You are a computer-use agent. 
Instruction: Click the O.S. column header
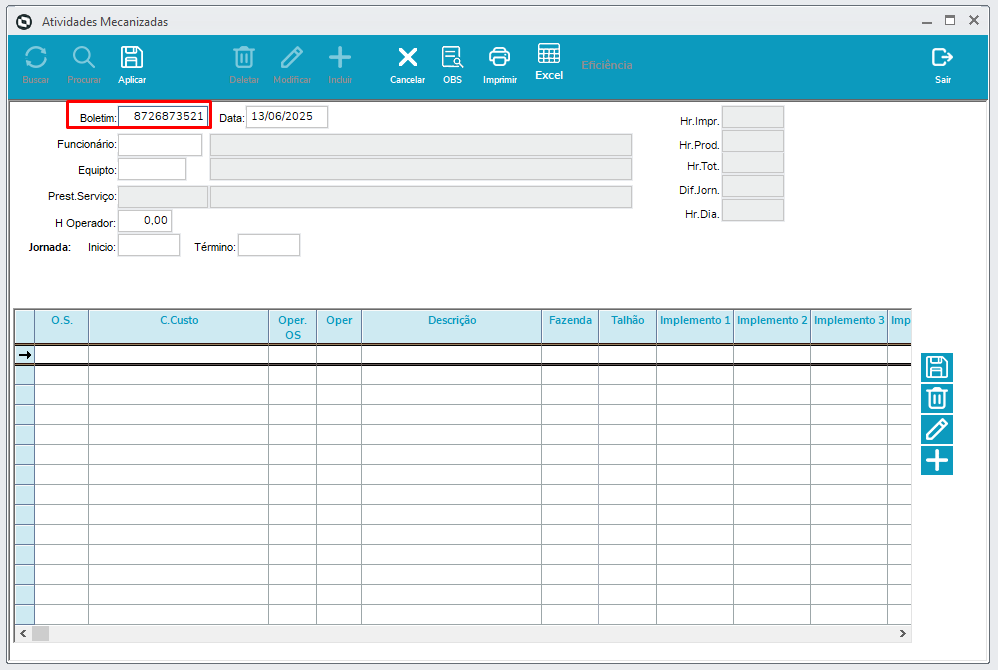(62, 326)
